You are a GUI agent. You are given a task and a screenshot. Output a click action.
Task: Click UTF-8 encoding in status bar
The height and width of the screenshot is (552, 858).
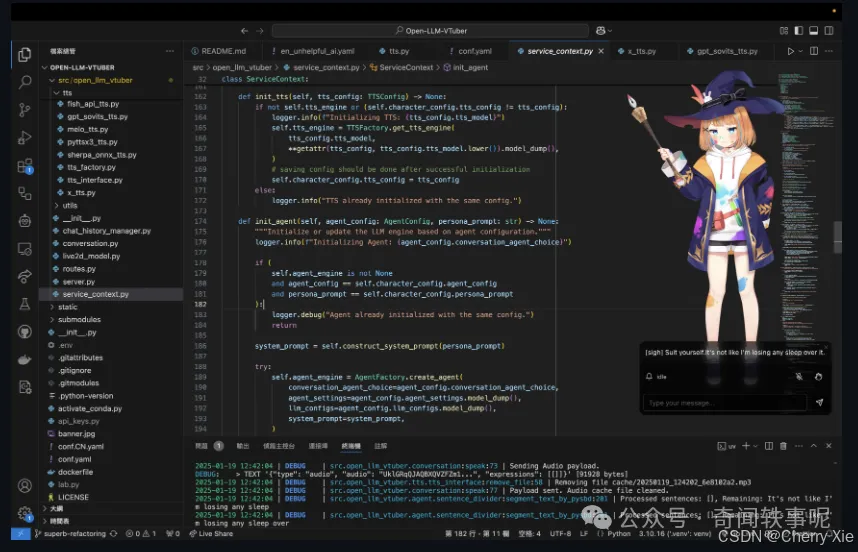pyautogui.click(x=560, y=533)
